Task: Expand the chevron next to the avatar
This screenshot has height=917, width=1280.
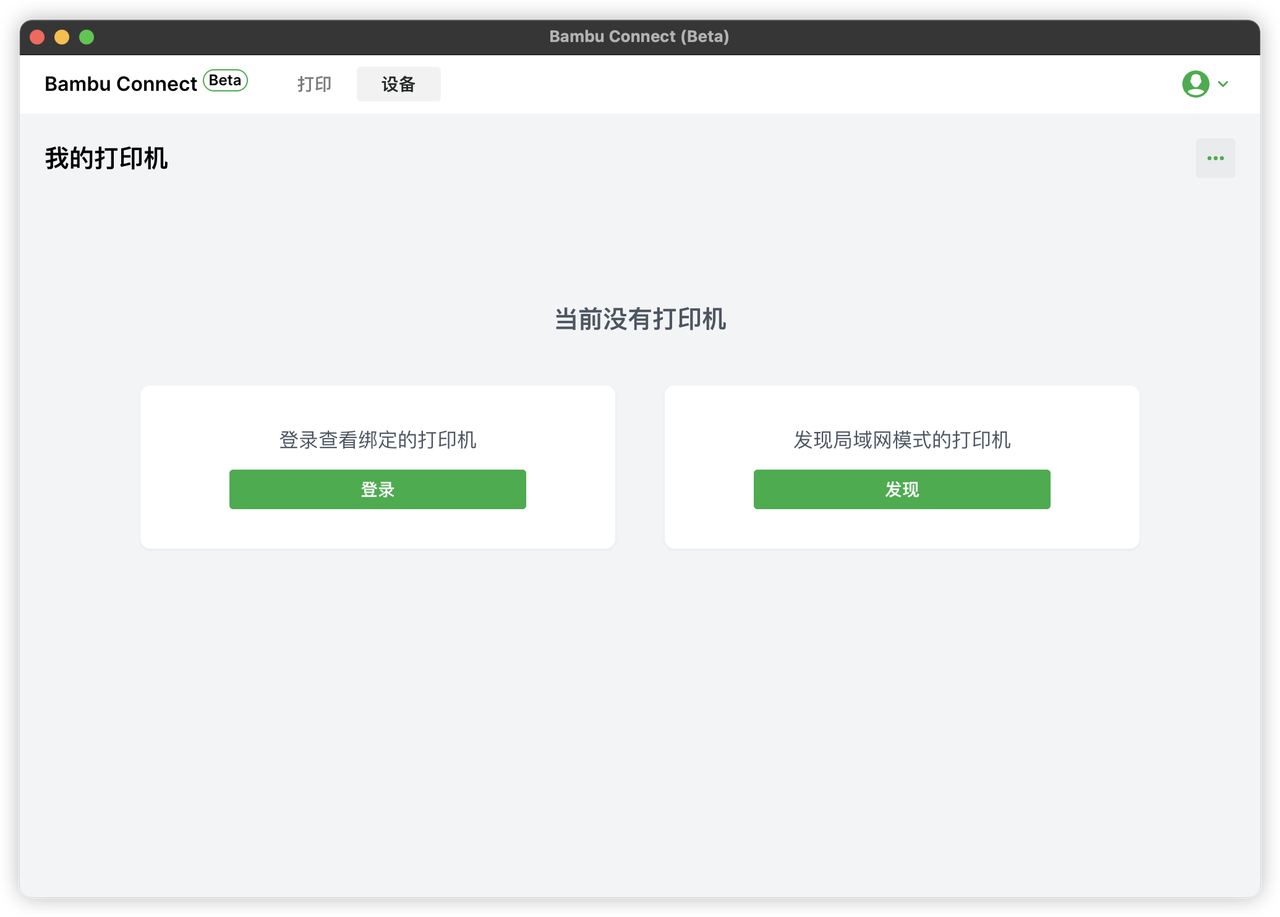Action: (x=1223, y=84)
